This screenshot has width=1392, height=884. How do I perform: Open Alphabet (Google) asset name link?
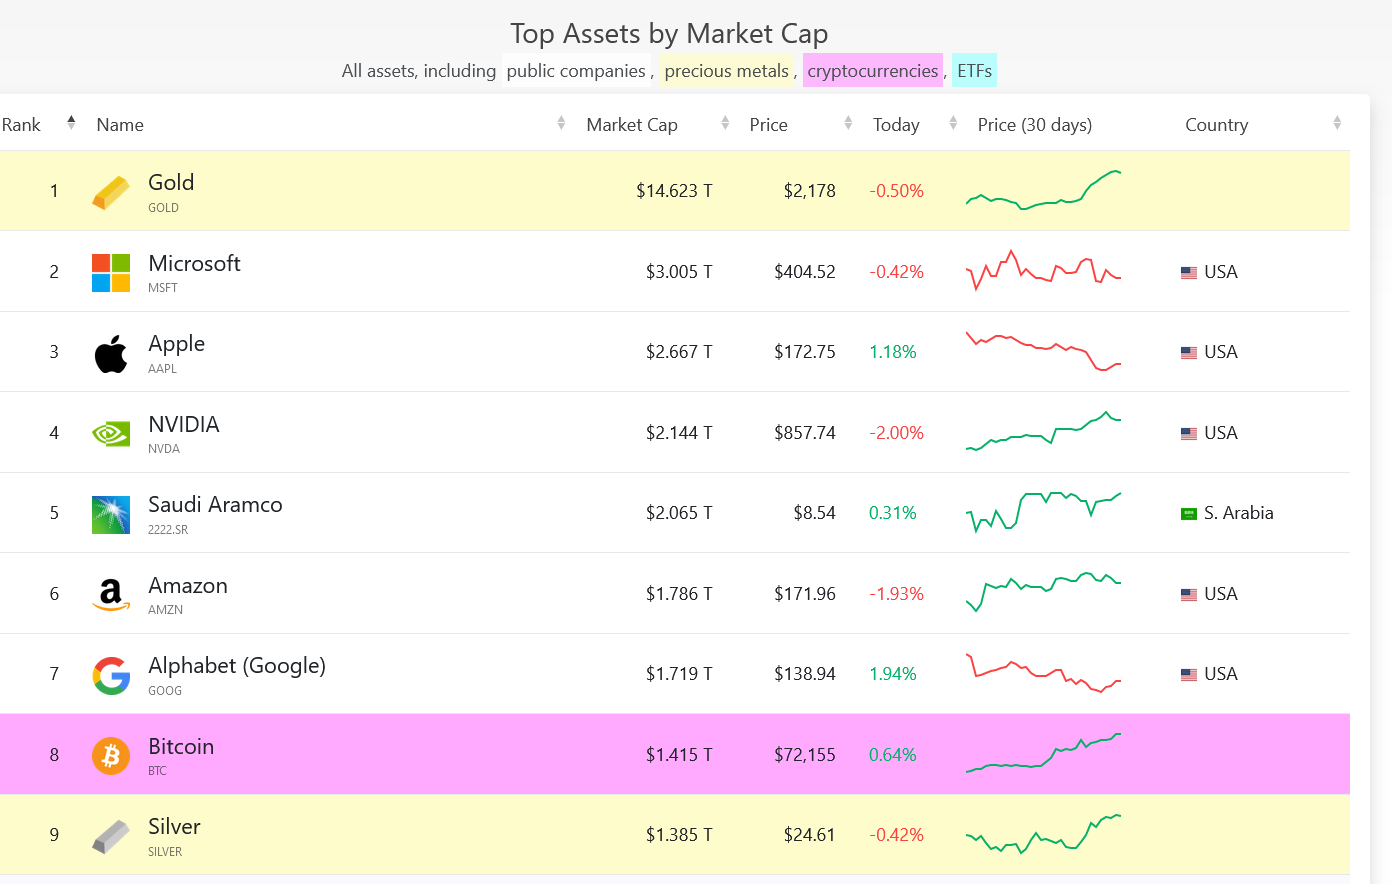tap(237, 666)
